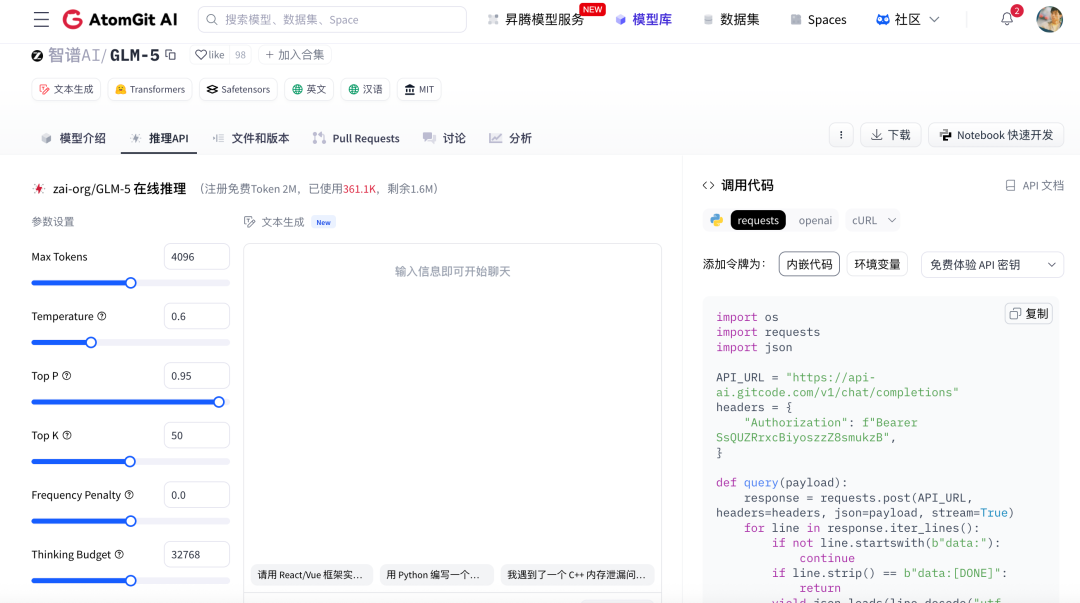
Task: Add the model to a collection
Action: [x=295, y=54]
